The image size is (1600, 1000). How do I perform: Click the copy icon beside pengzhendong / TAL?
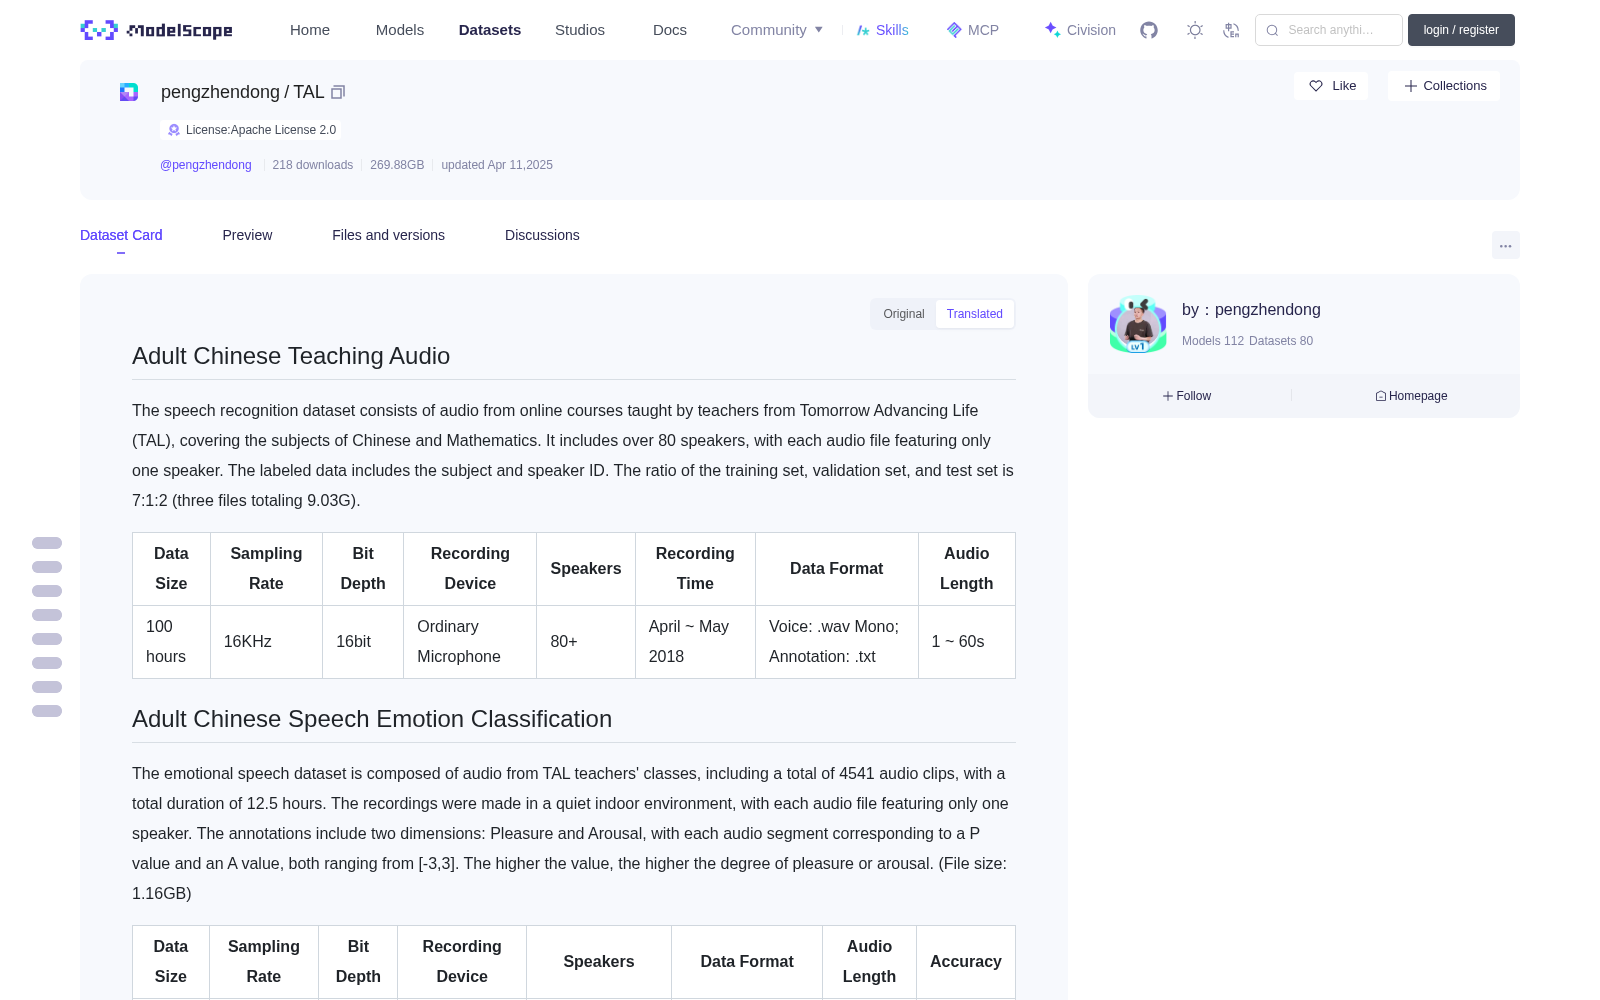(x=338, y=92)
